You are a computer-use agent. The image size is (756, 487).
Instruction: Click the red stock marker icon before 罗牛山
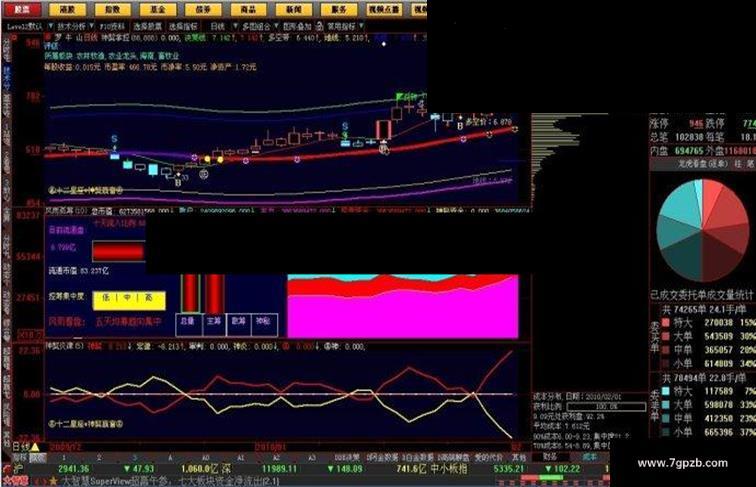(x=48, y=37)
